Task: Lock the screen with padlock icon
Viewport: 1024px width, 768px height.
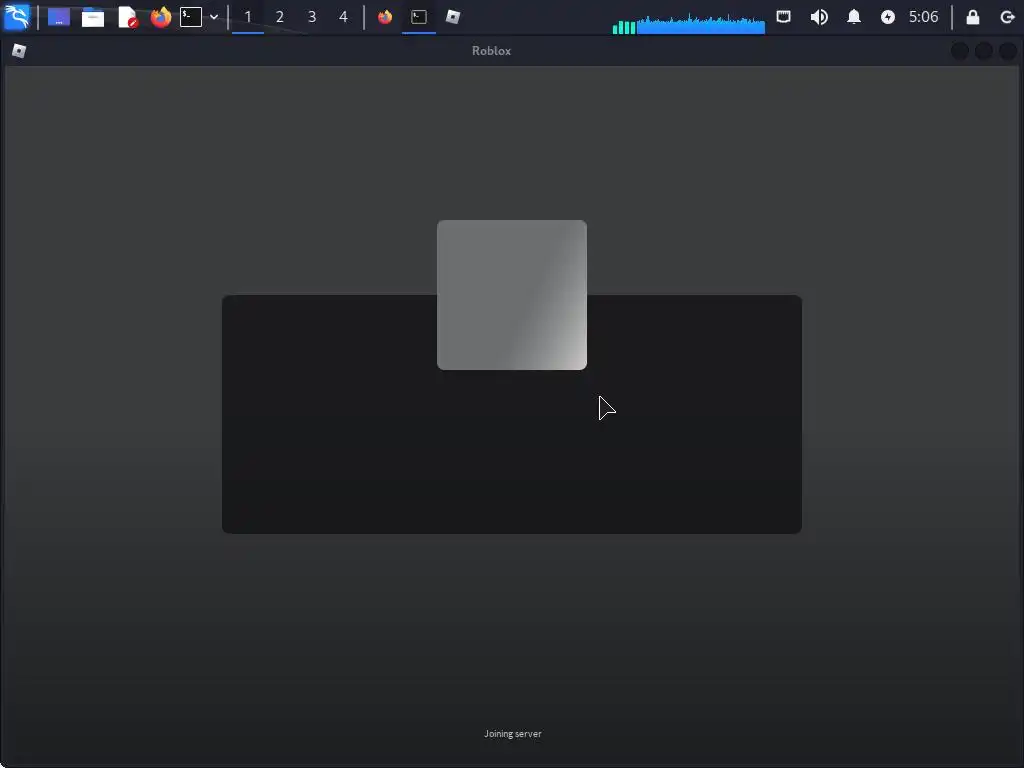Action: coord(972,17)
